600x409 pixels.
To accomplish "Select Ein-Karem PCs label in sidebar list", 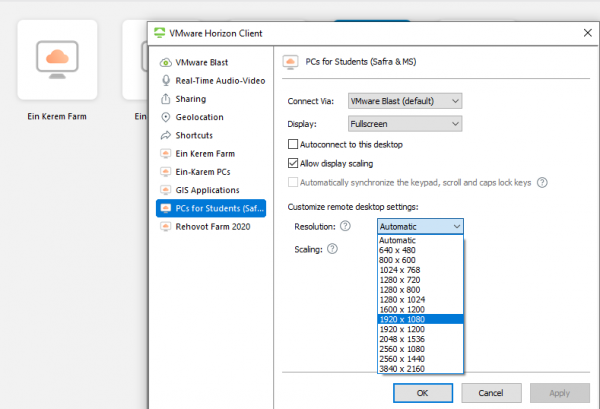I will (x=203, y=172).
